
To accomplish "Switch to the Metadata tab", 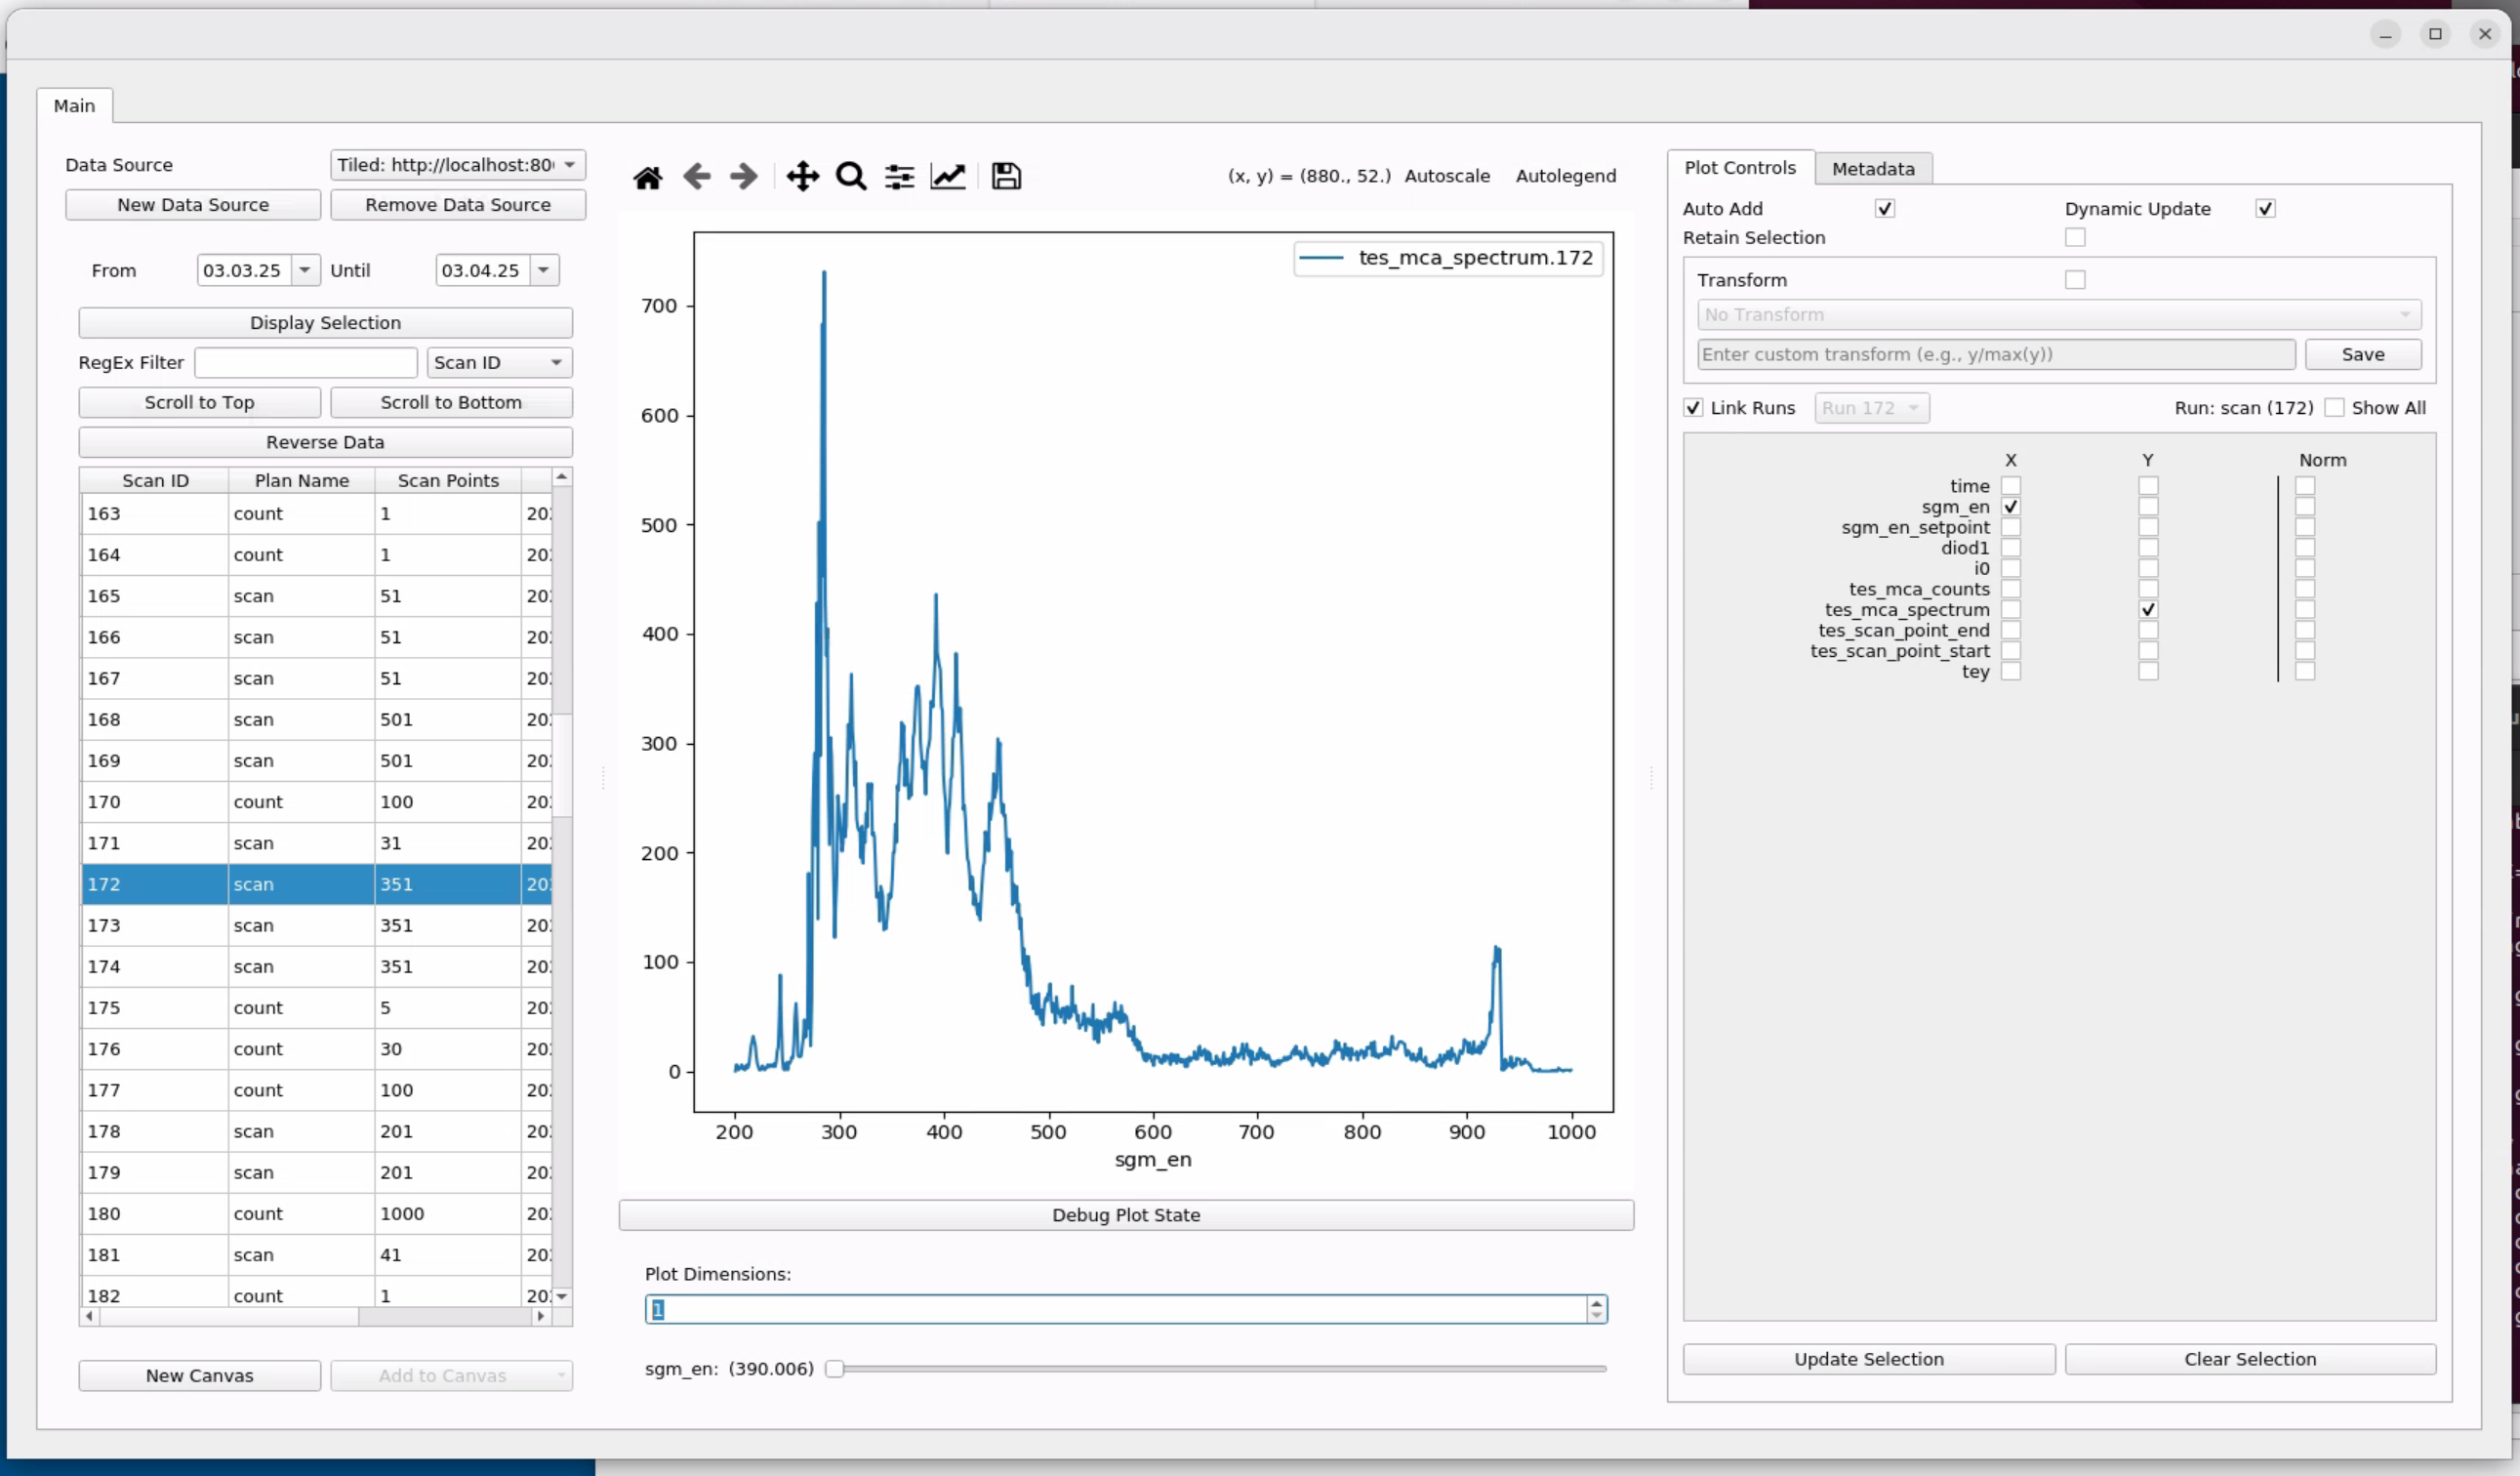I will pos(1872,169).
